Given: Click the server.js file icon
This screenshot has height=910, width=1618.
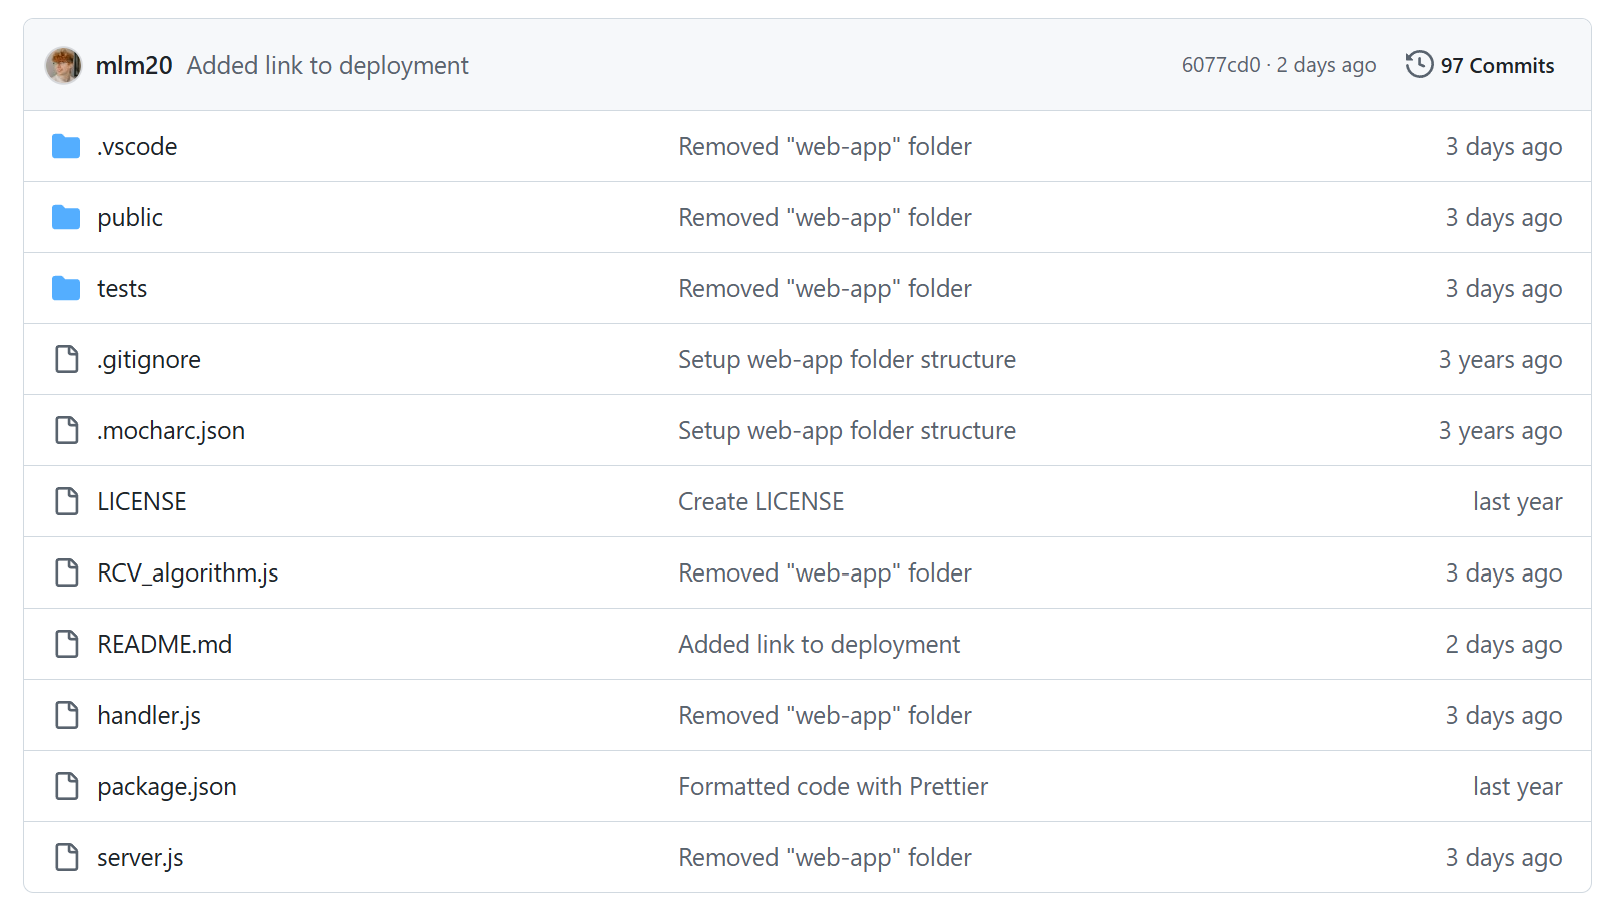Looking at the screenshot, I should point(67,858).
